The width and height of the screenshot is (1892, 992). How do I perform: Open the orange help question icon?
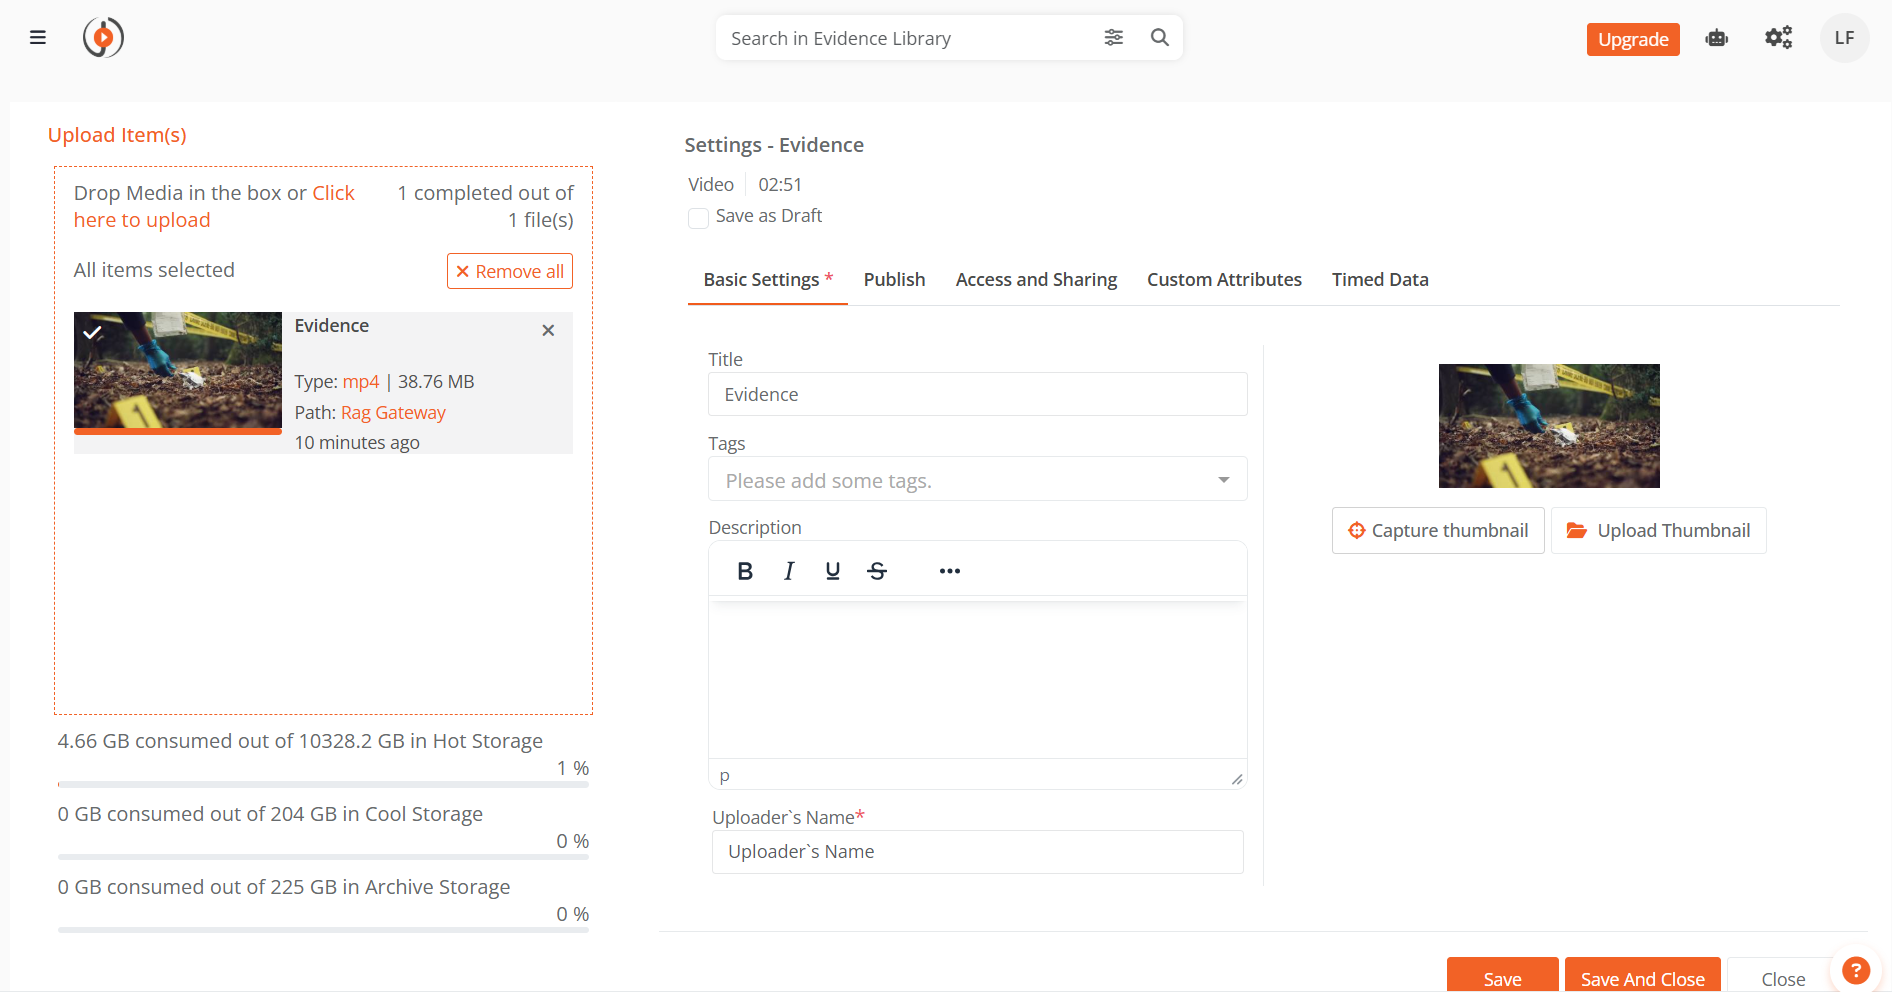pyautogui.click(x=1855, y=970)
